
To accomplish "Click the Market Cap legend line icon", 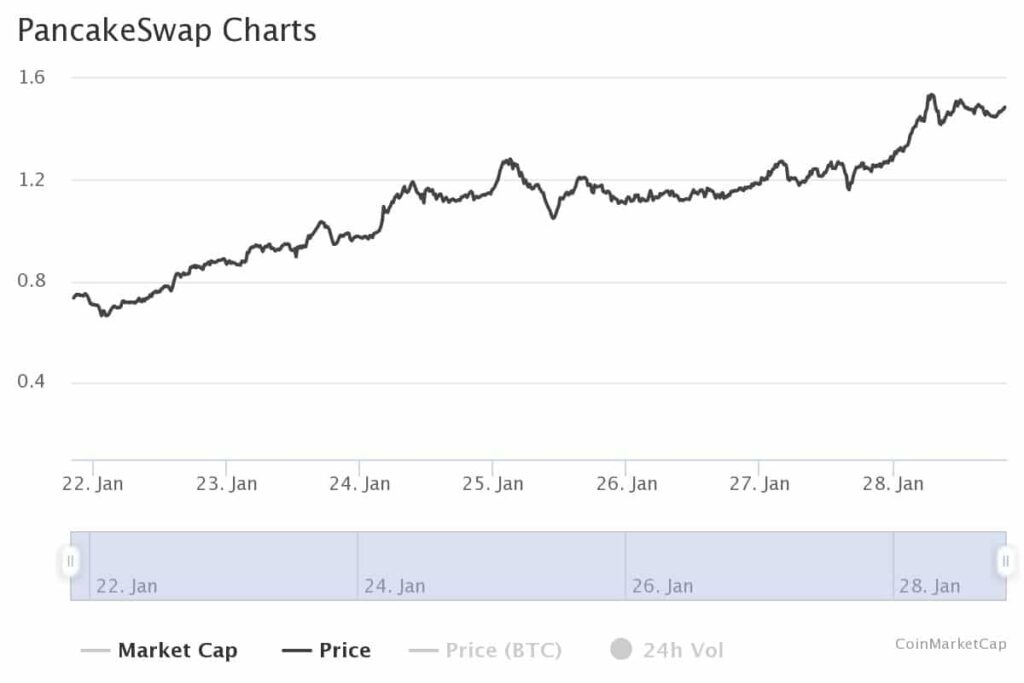I will (x=95, y=651).
